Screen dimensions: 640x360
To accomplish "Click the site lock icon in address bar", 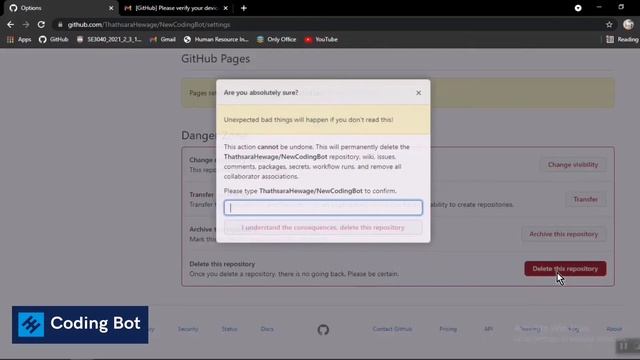I will point(60,24).
